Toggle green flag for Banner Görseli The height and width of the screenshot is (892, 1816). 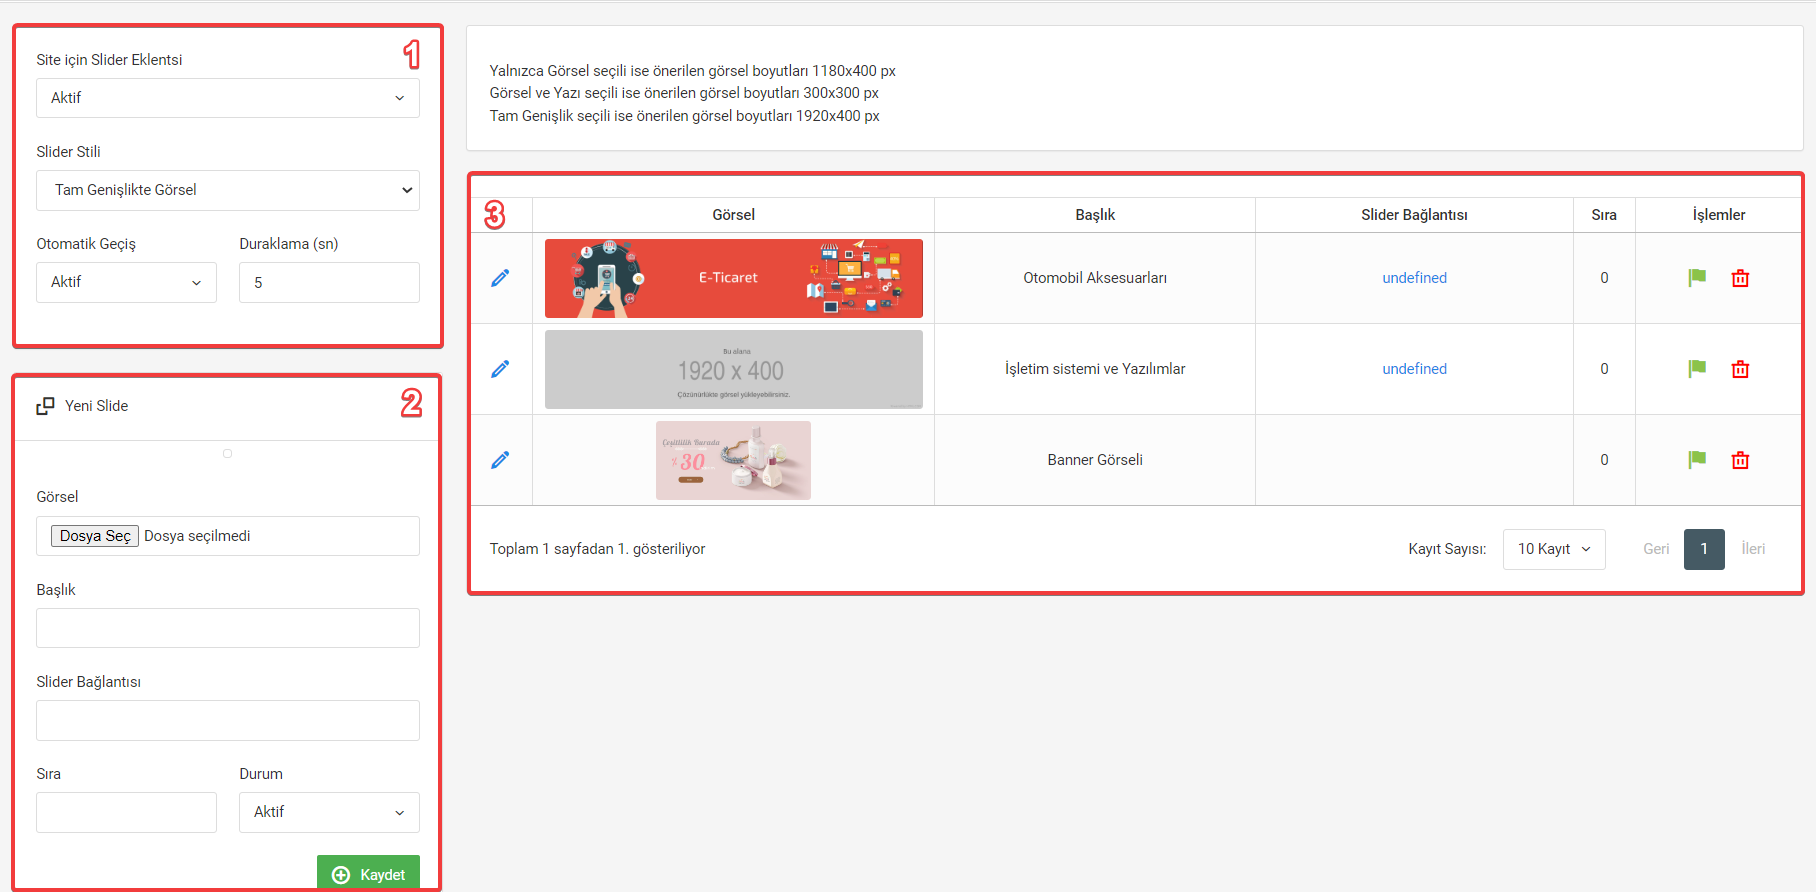pyautogui.click(x=1697, y=460)
